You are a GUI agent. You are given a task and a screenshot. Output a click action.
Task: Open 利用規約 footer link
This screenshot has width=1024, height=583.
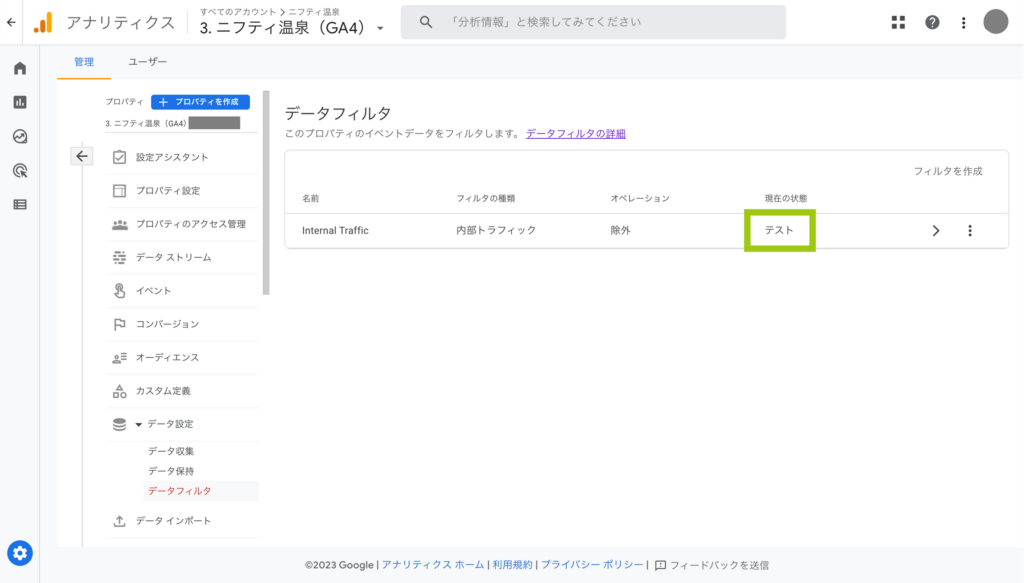[512, 565]
